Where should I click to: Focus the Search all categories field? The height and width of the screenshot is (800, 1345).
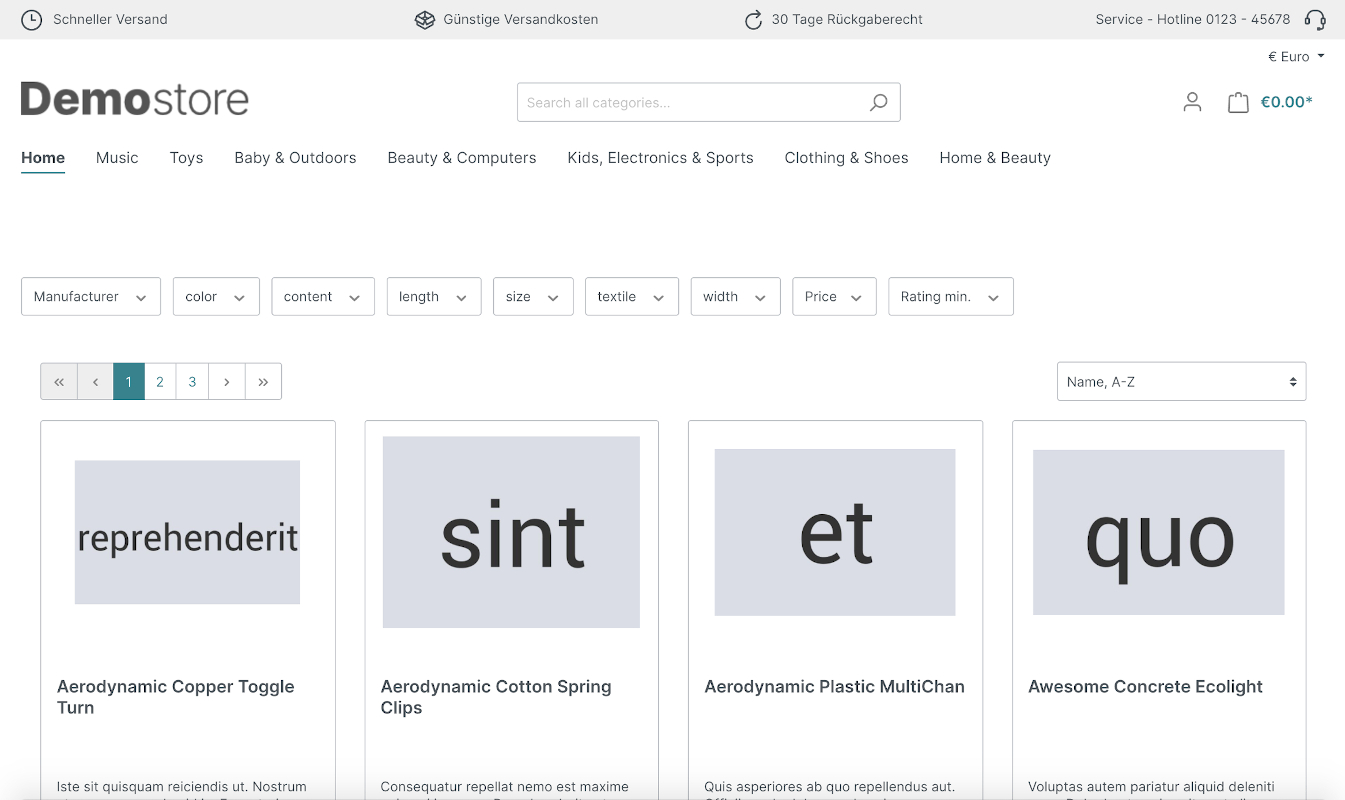click(x=690, y=102)
